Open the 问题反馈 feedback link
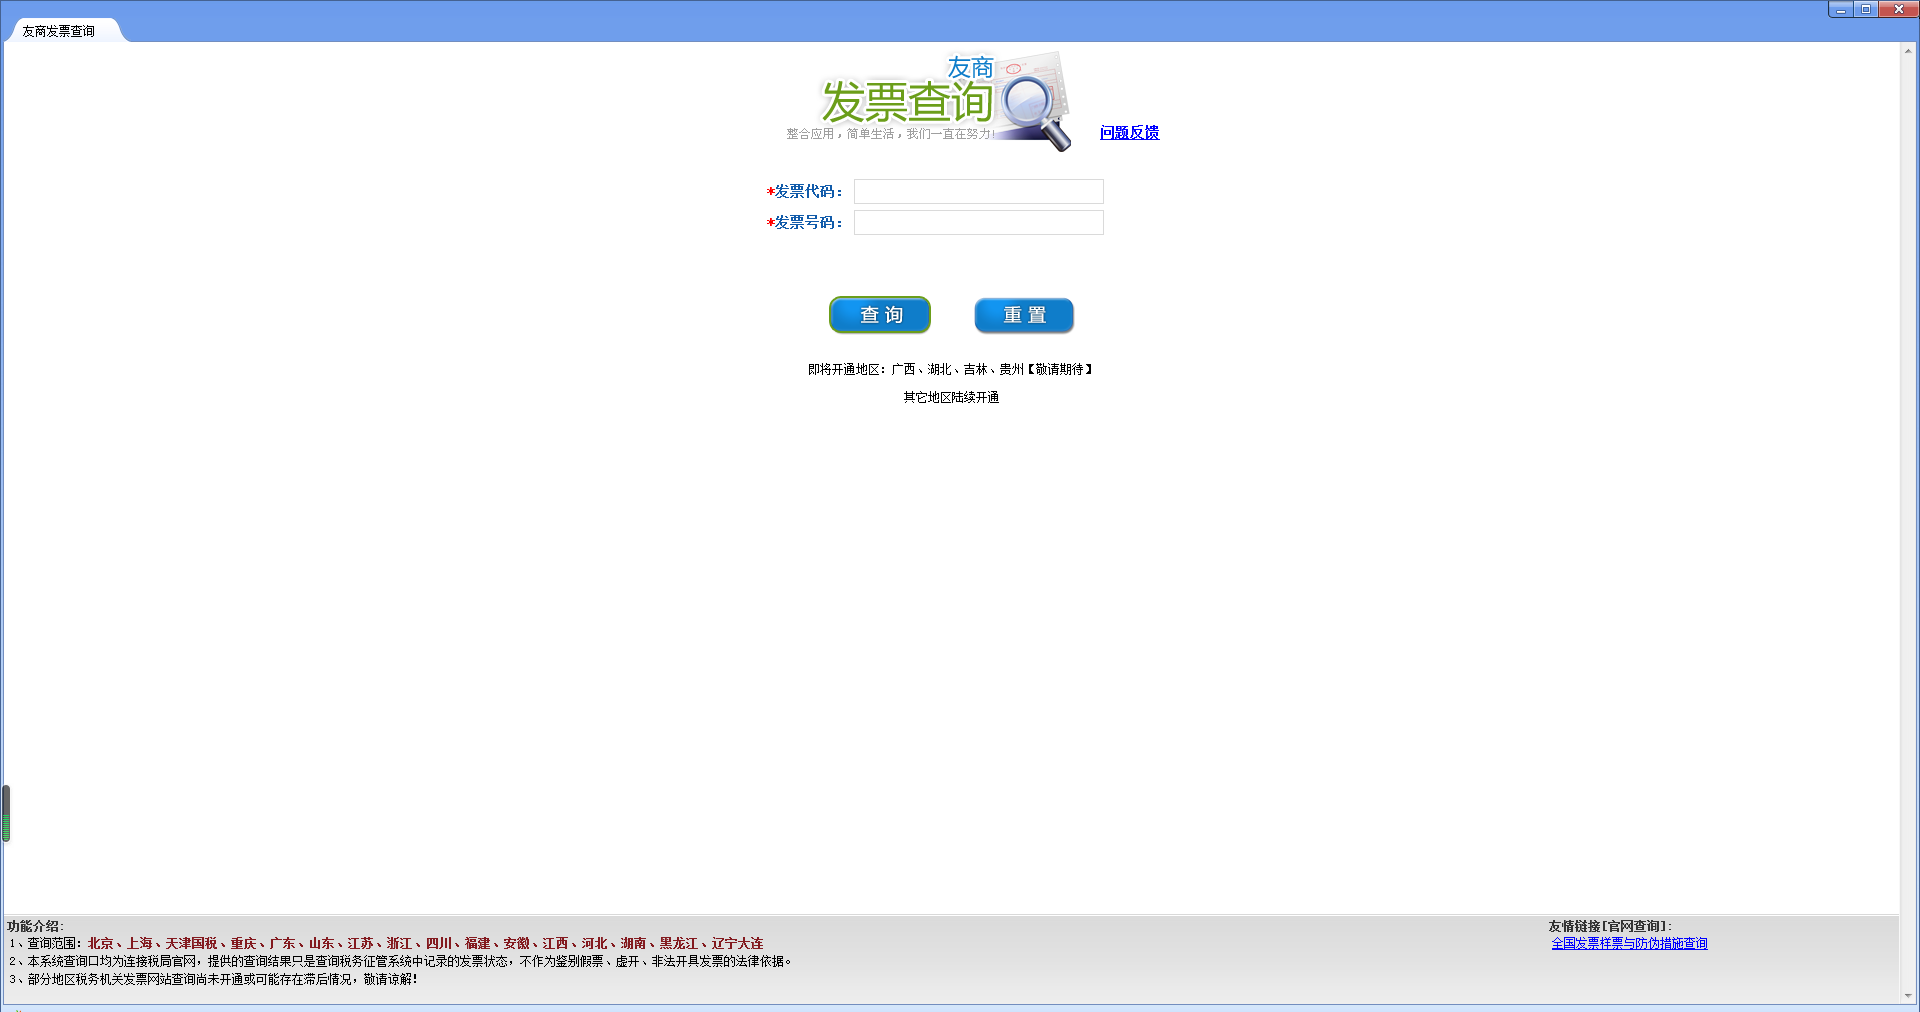This screenshot has width=1920, height=1012. pyautogui.click(x=1129, y=133)
